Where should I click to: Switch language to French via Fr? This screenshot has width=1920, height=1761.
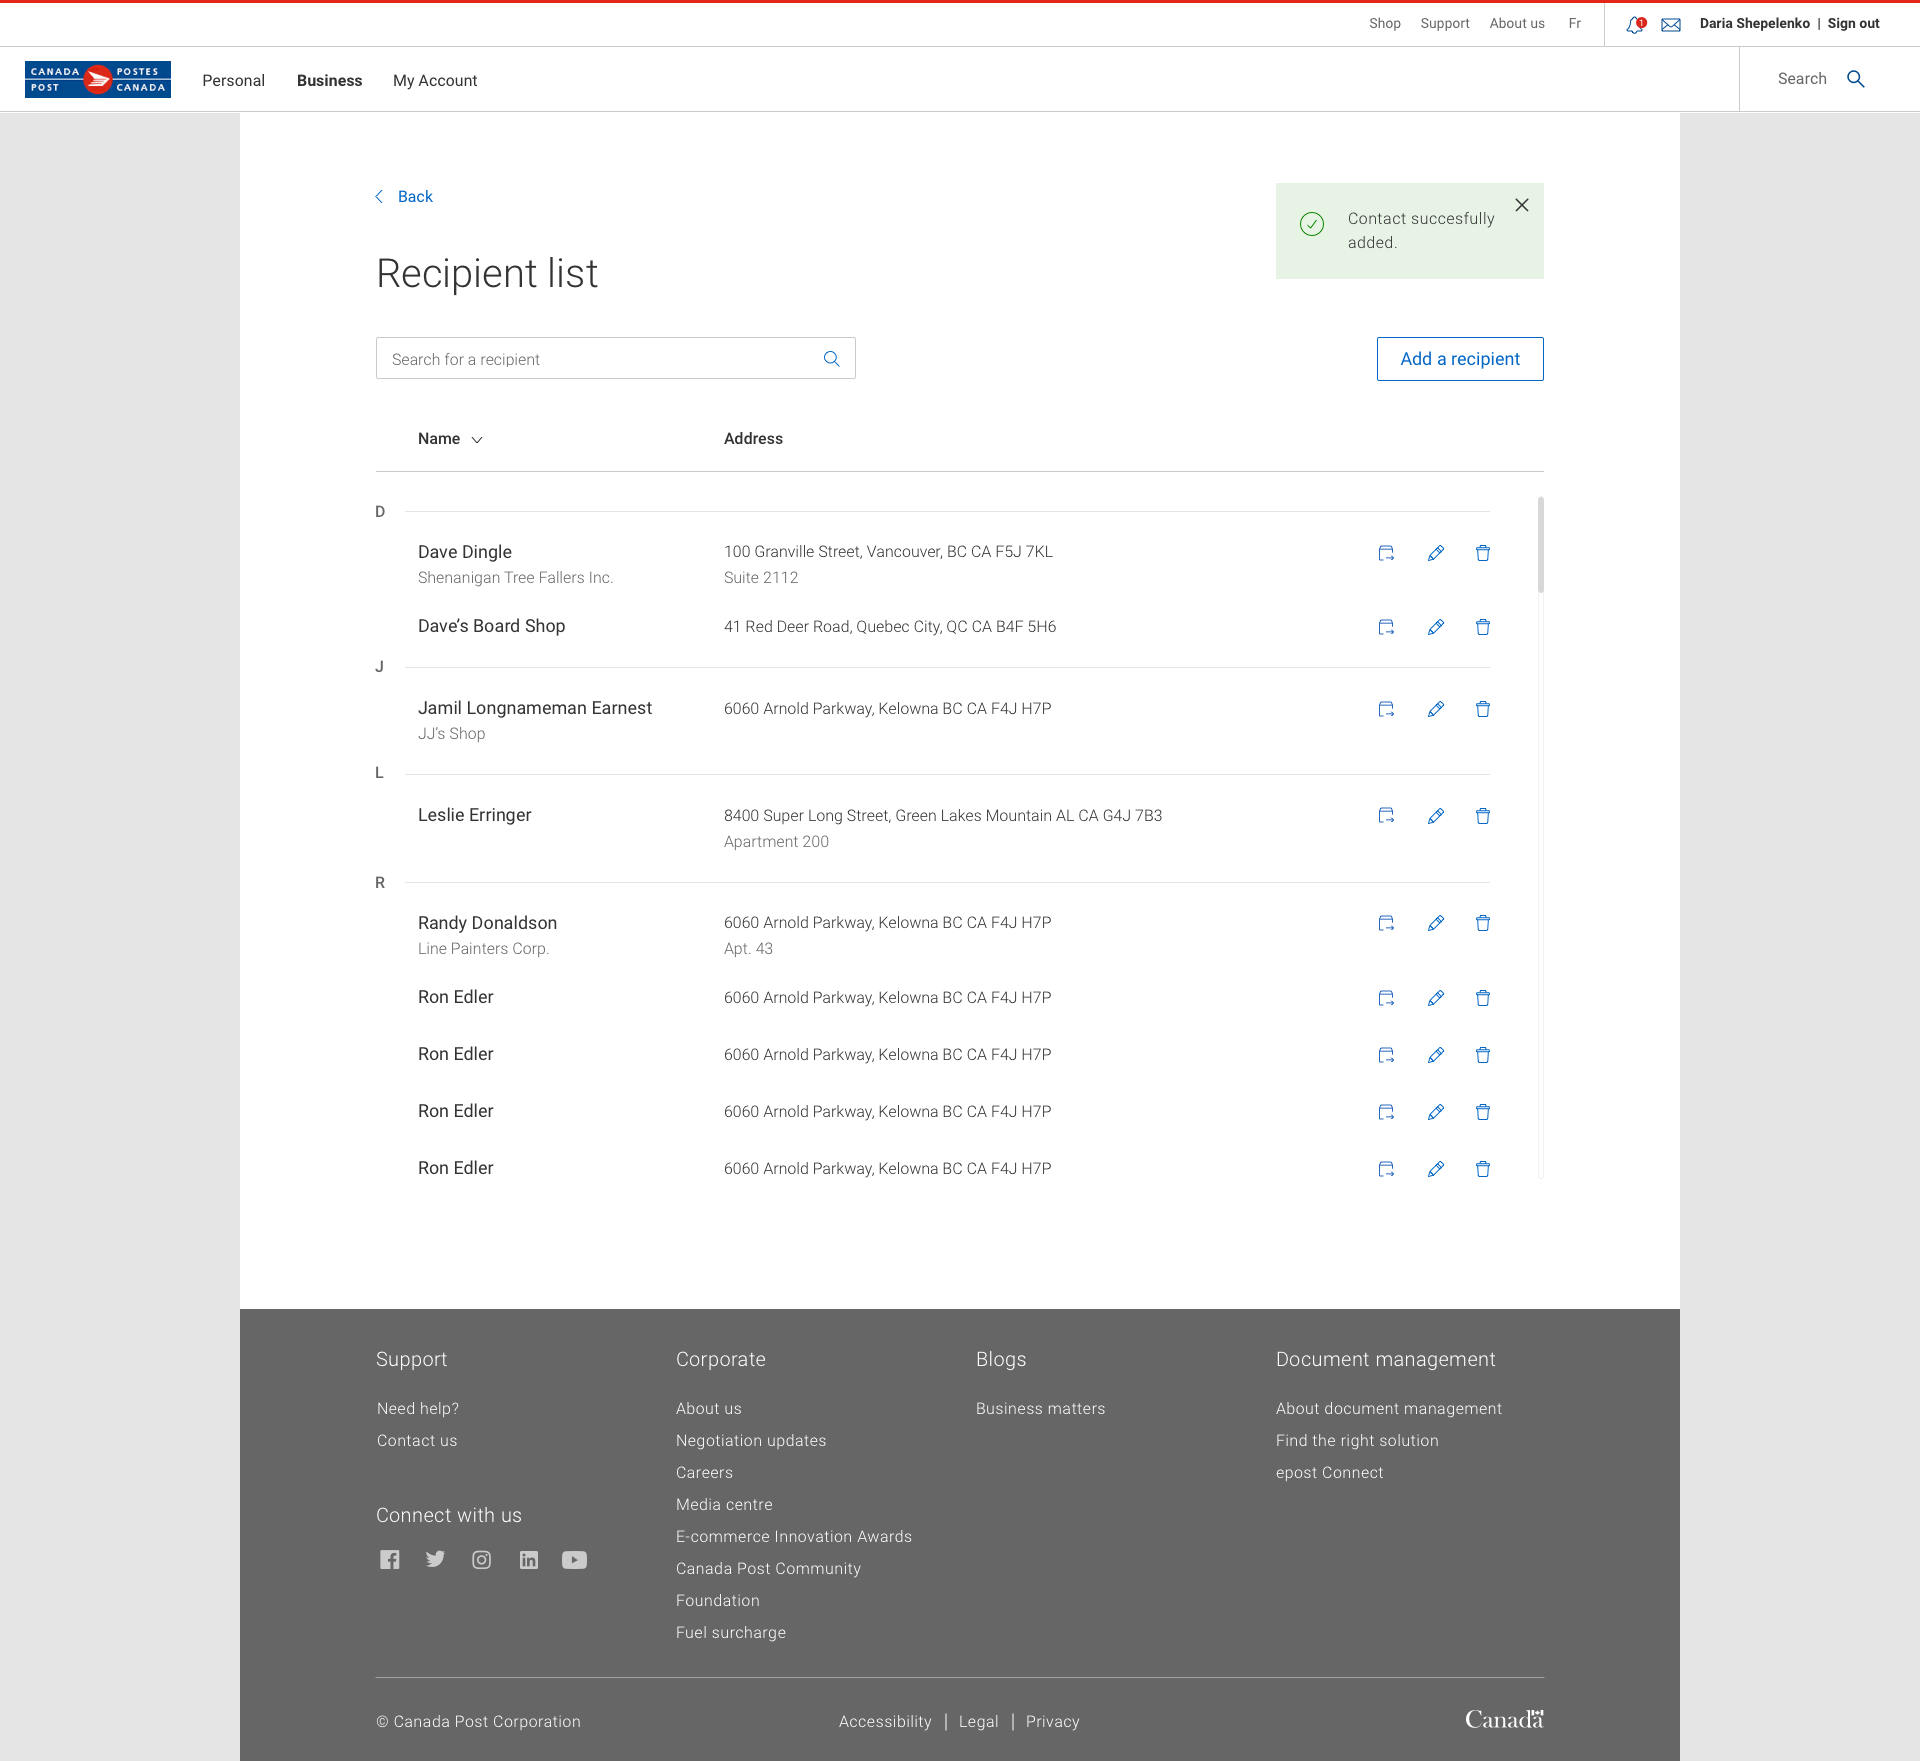[1575, 23]
